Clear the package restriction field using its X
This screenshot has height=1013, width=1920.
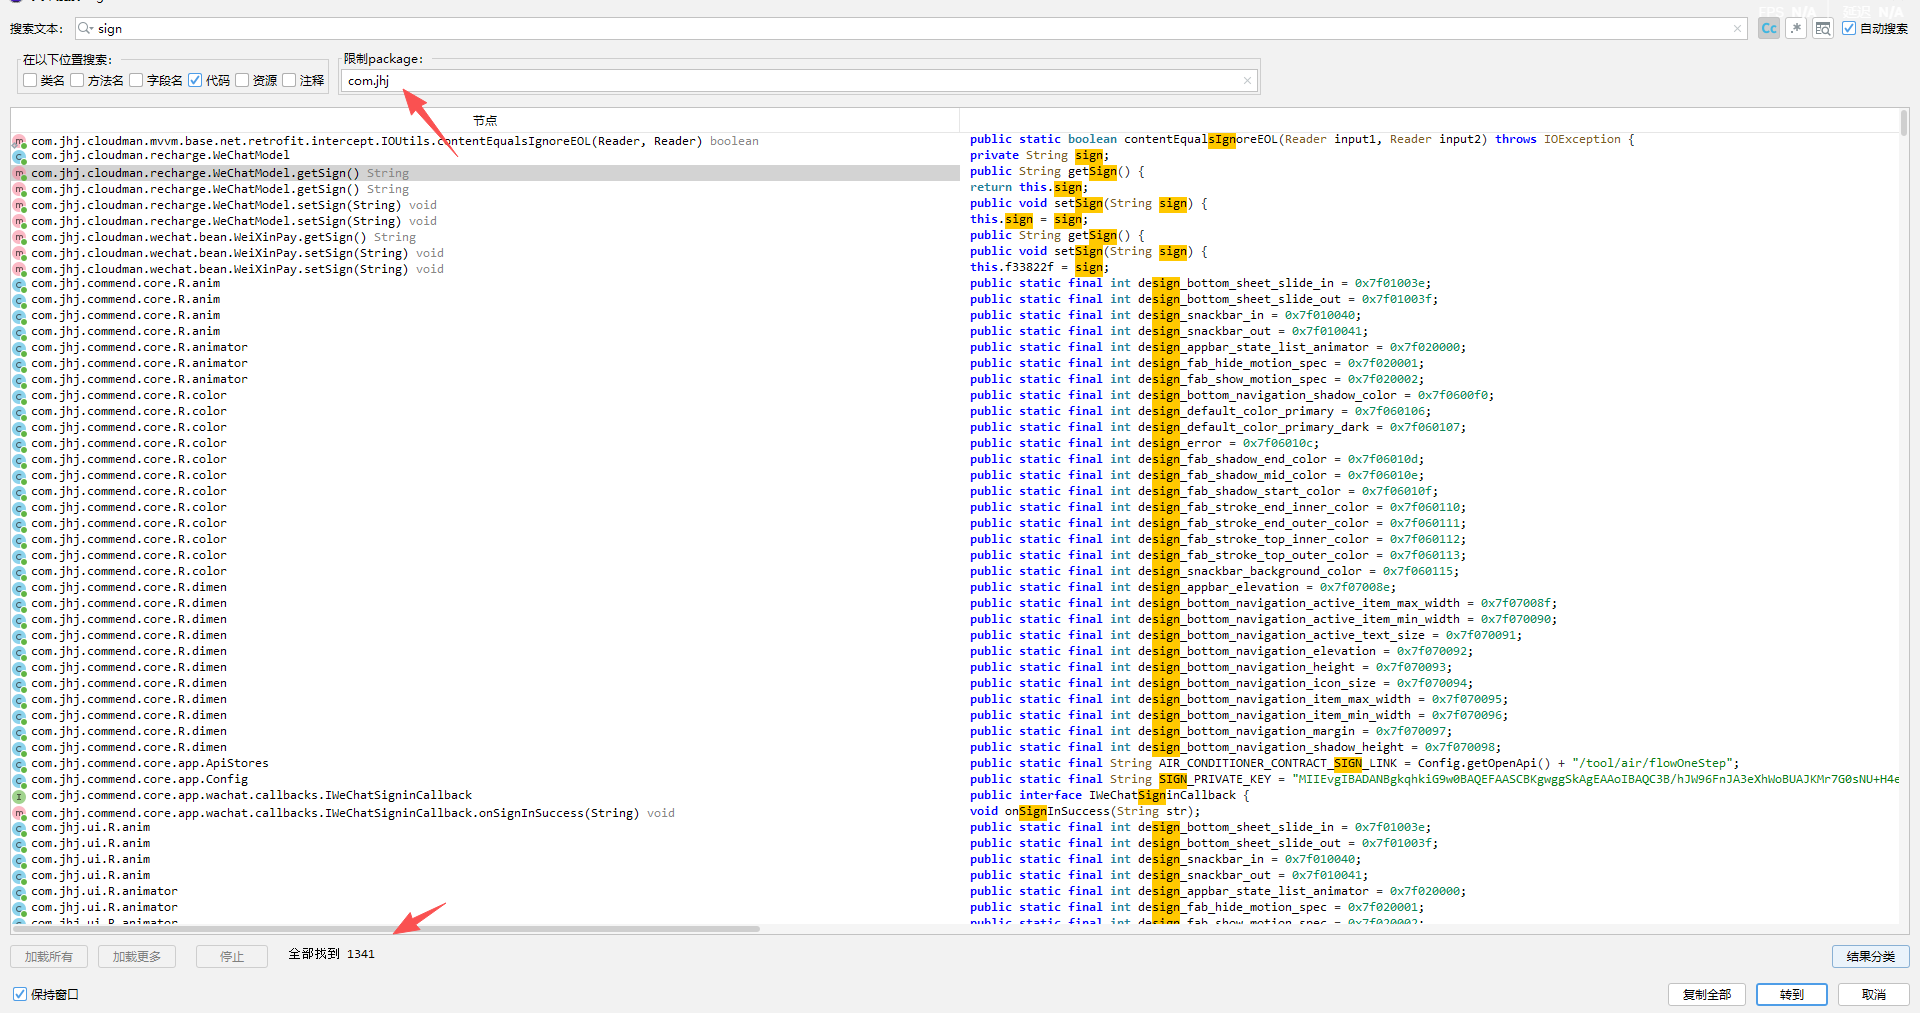pos(1247,81)
